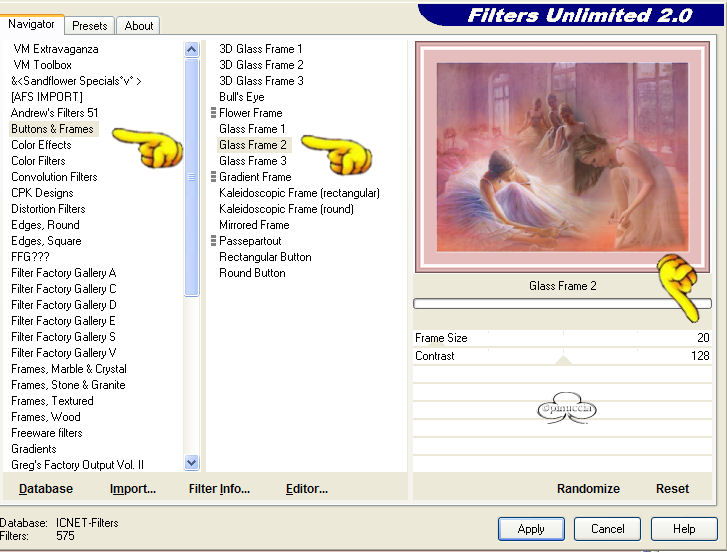Choose Passepartout filter
Image resolution: width=727 pixels, height=552 pixels.
coord(250,241)
